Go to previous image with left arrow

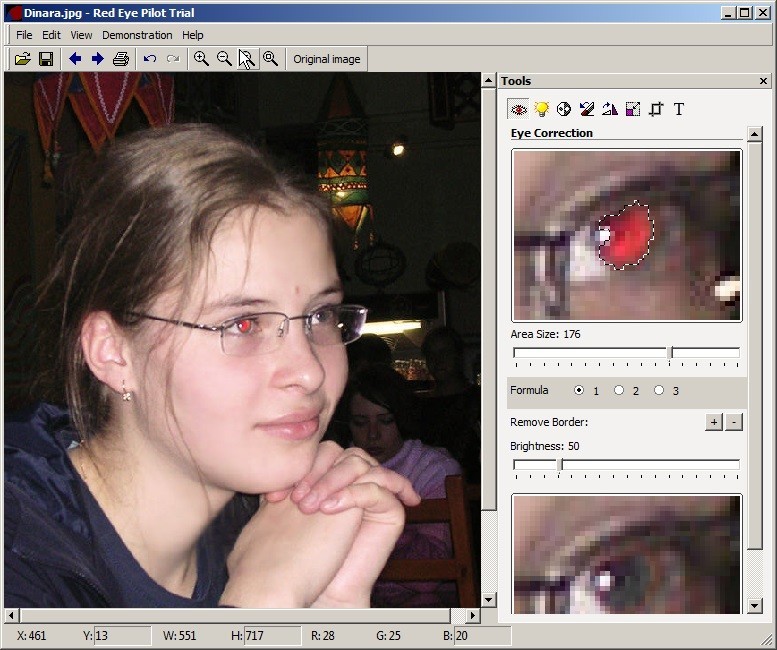click(x=75, y=59)
